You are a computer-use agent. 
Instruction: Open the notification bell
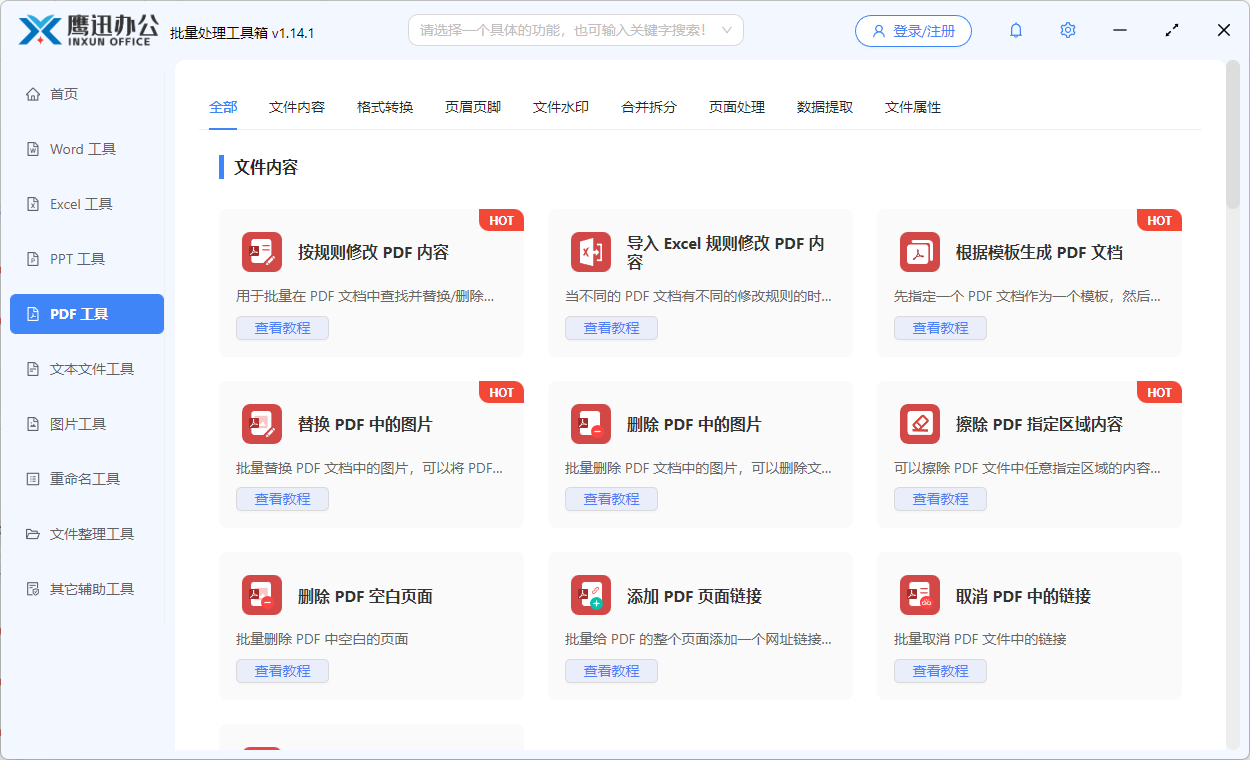(1015, 30)
